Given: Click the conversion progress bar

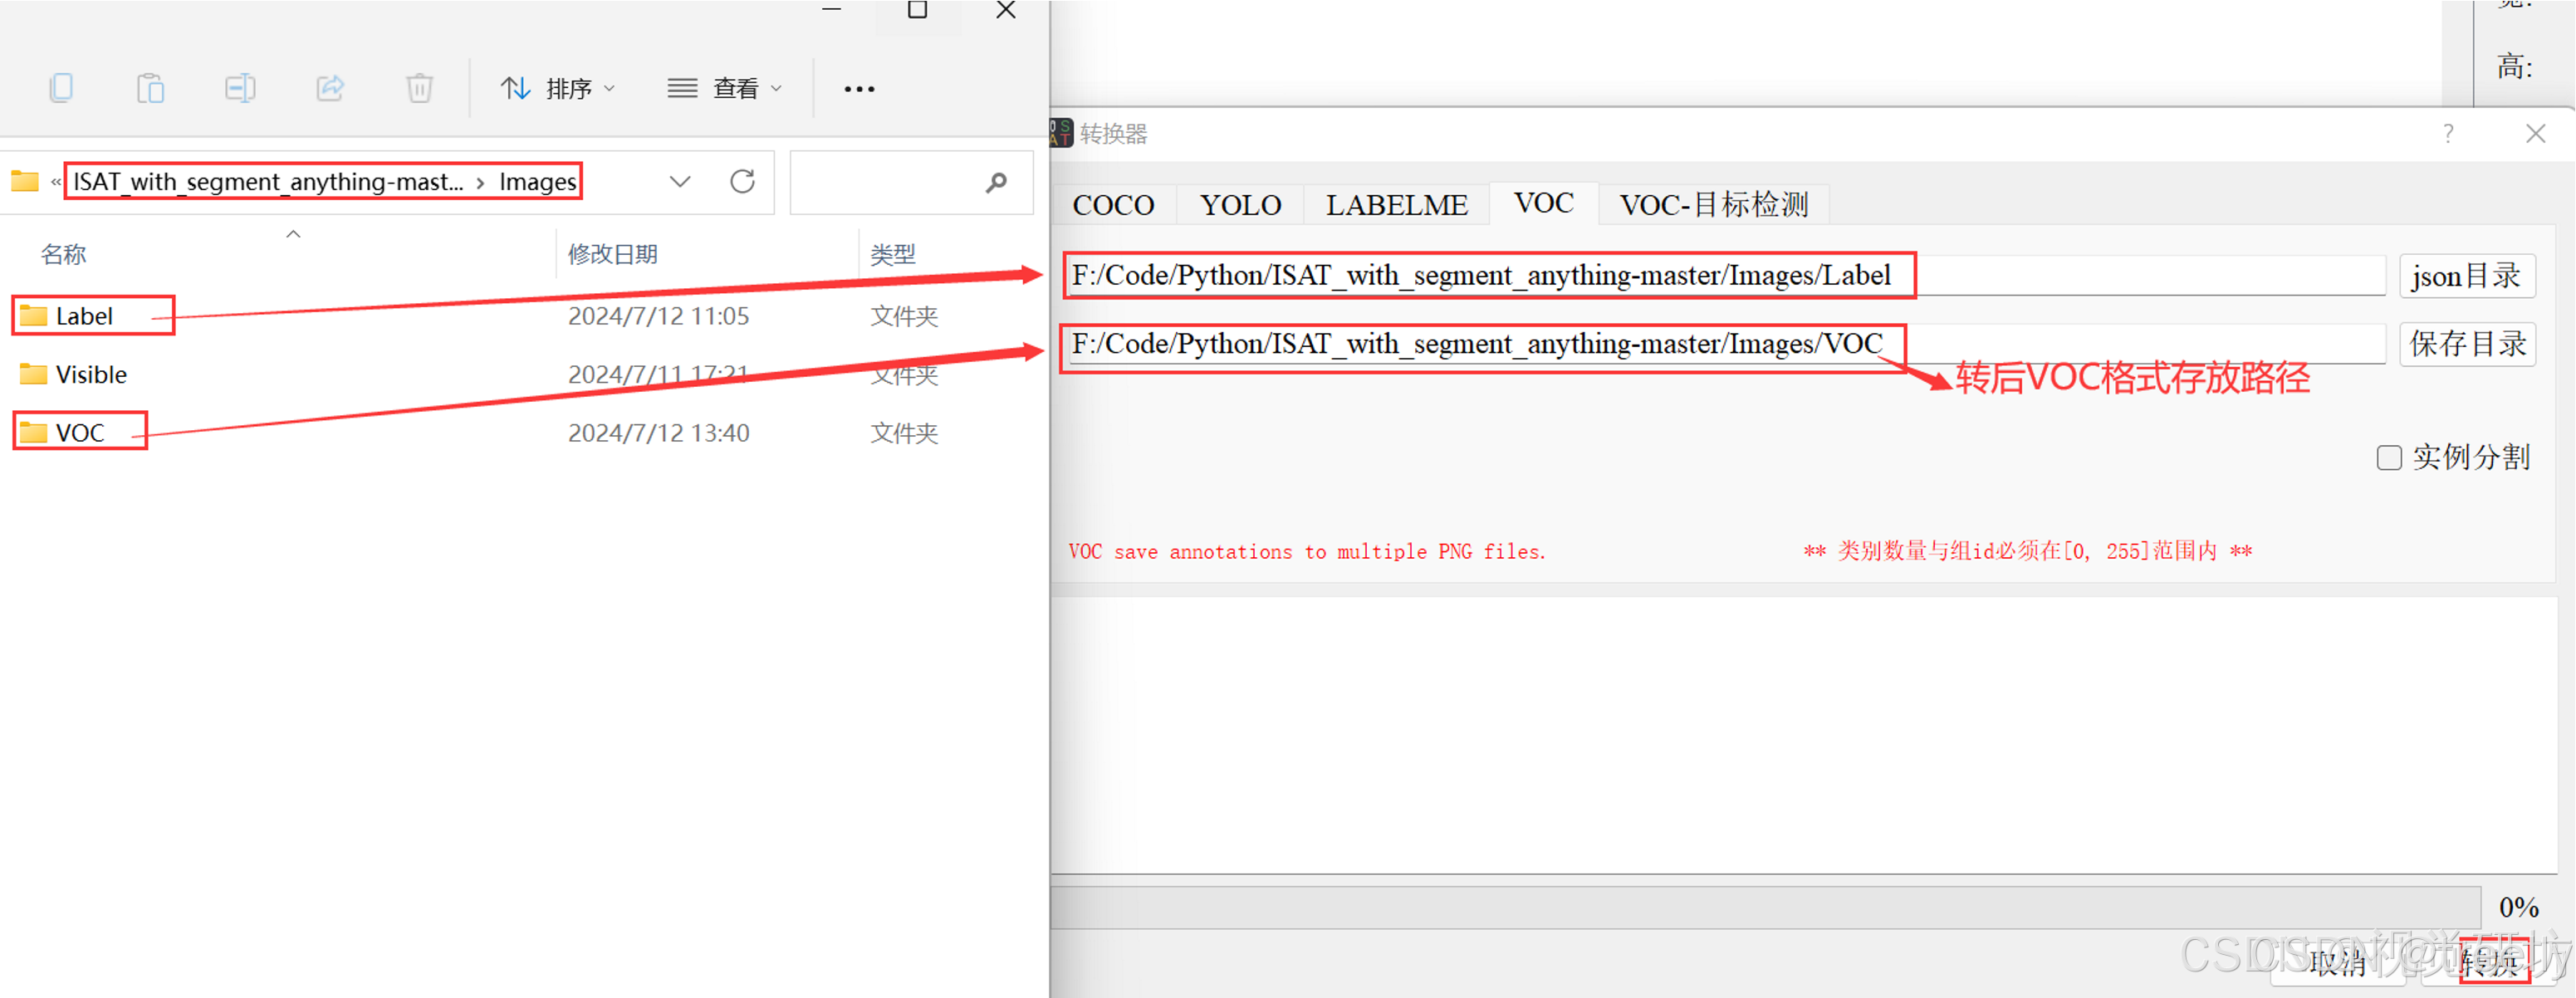Looking at the screenshot, I should (x=1765, y=907).
